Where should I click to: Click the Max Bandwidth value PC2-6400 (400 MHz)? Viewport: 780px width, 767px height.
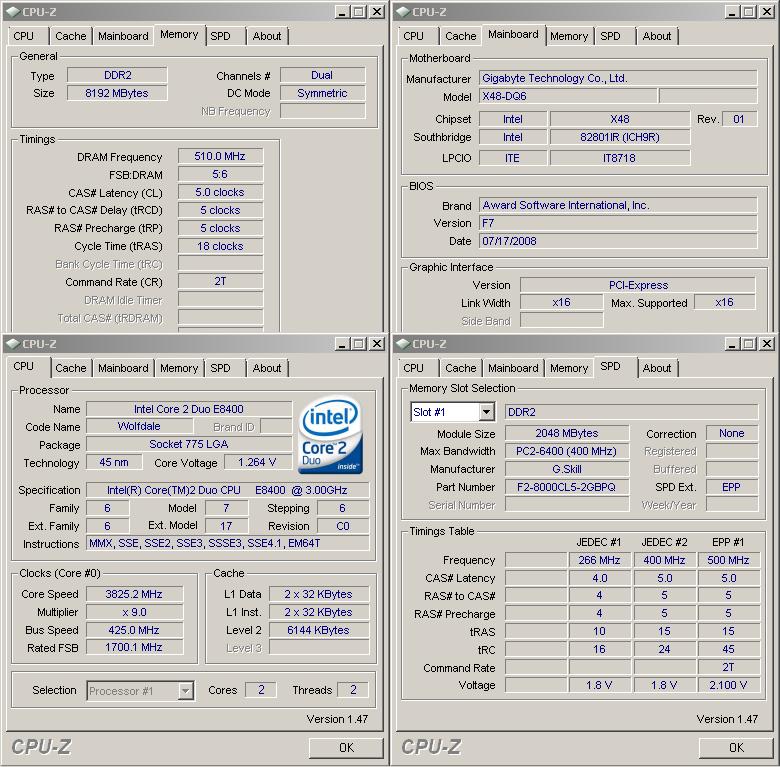pyautogui.click(x=567, y=451)
